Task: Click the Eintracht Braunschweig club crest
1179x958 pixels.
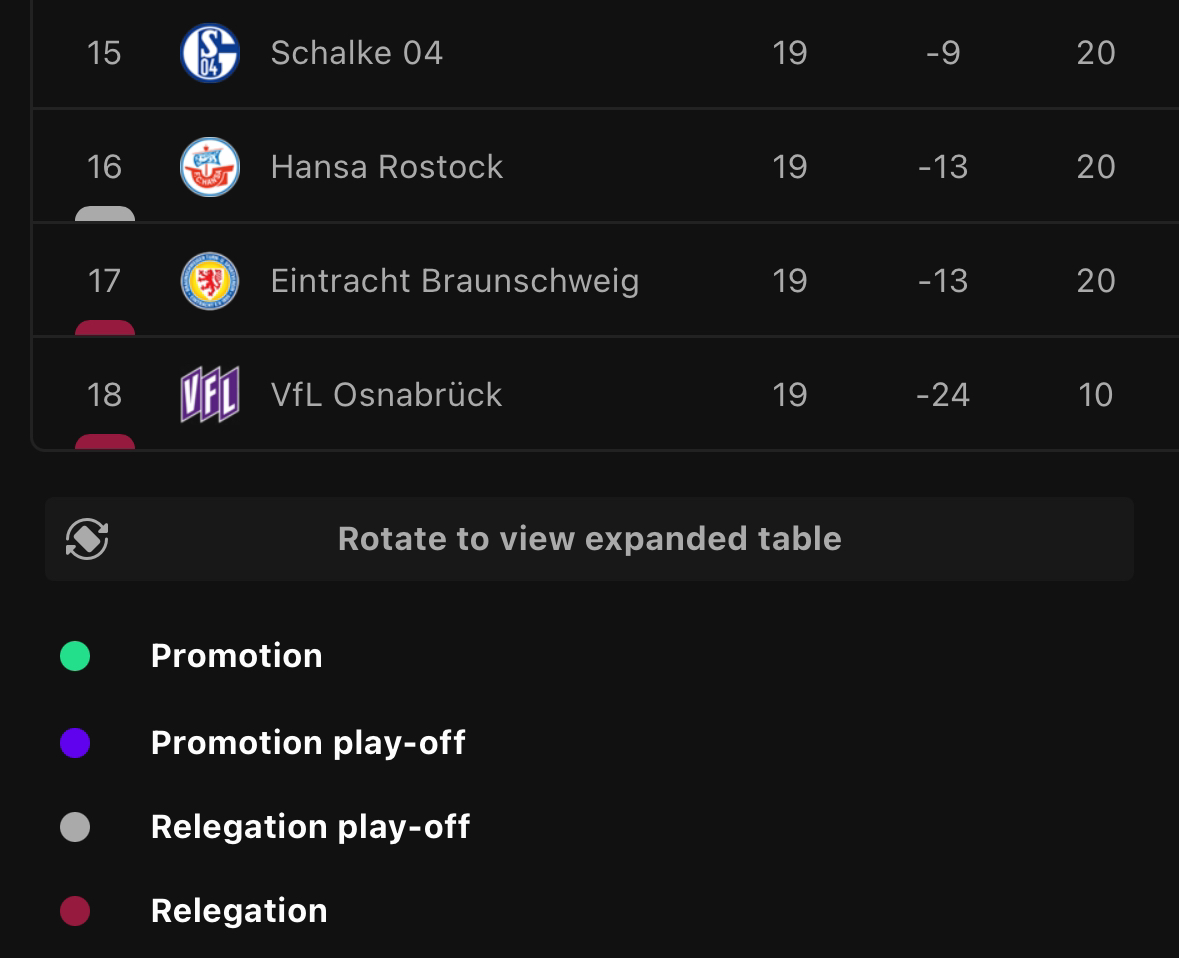Action: (x=210, y=281)
